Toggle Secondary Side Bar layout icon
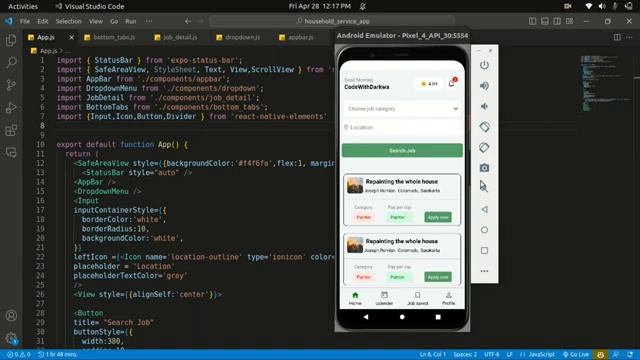The image size is (640, 360). click(557, 21)
